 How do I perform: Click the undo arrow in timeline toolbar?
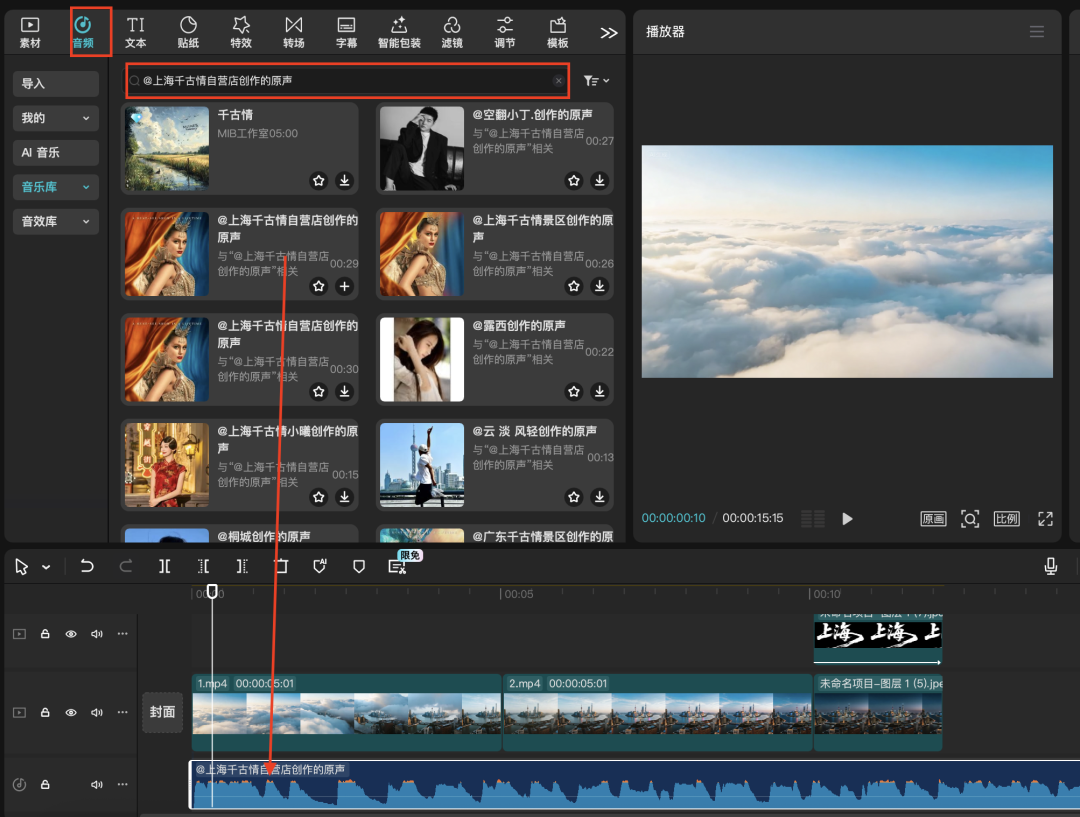point(87,566)
